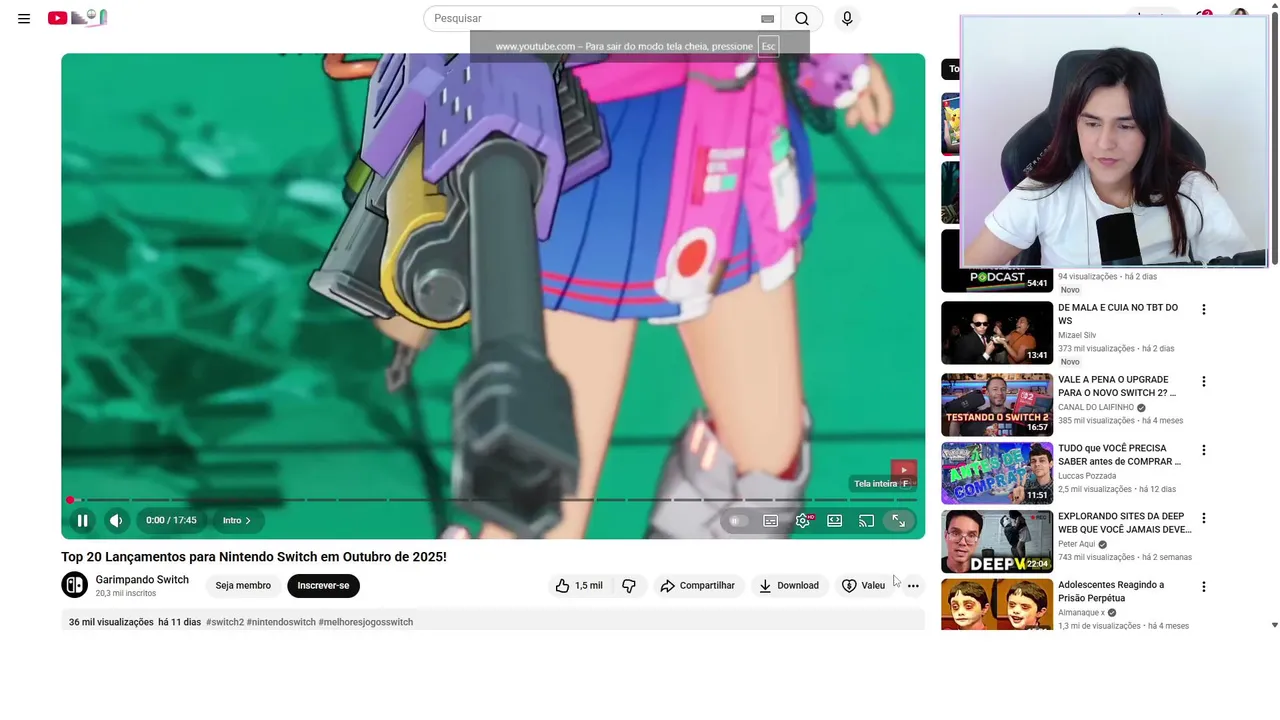Open CANAL DO LAIFINHO channel
Image resolution: width=1280 pixels, height=720 pixels.
click(1096, 408)
